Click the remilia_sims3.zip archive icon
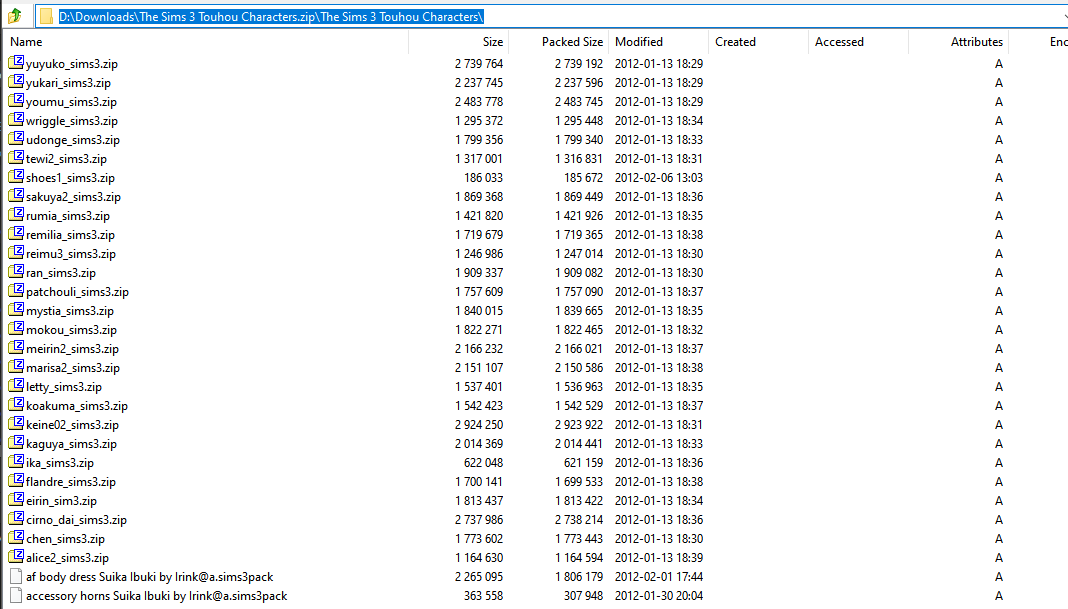 click(x=16, y=235)
